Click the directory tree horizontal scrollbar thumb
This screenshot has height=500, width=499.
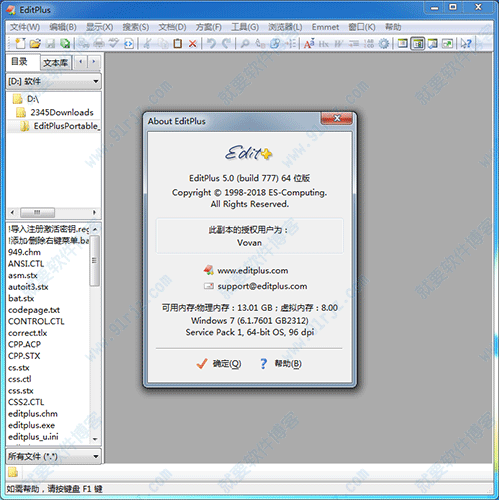pos(37,212)
